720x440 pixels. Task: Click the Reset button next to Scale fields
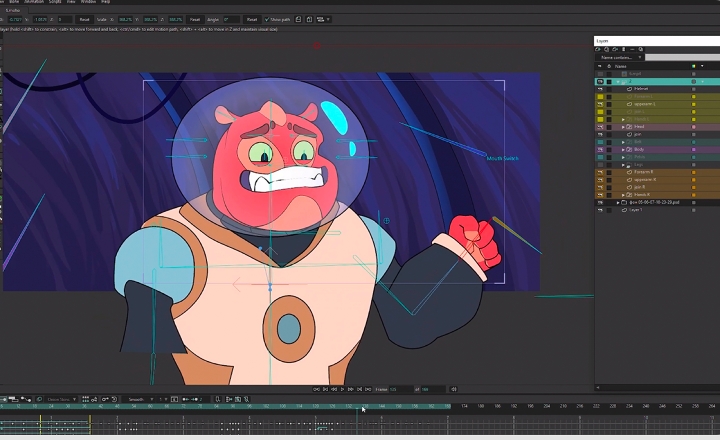click(195, 19)
